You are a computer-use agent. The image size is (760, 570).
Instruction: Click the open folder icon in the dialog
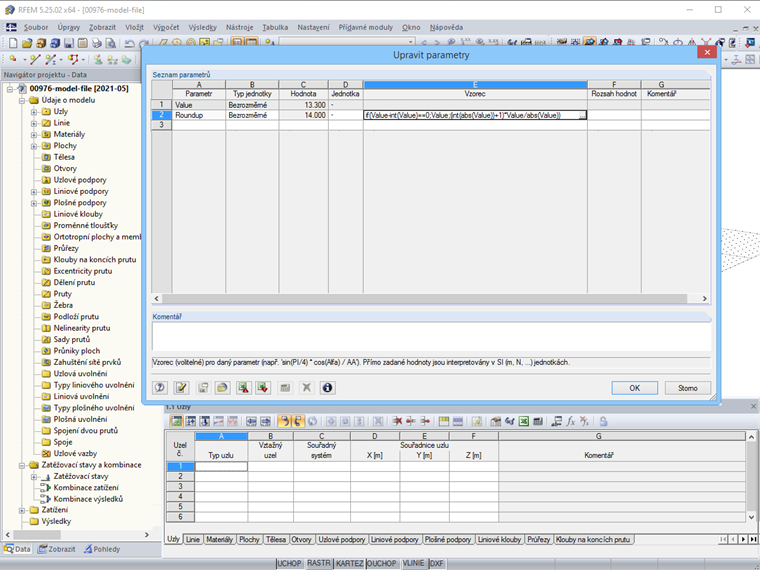tap(222, 387)
